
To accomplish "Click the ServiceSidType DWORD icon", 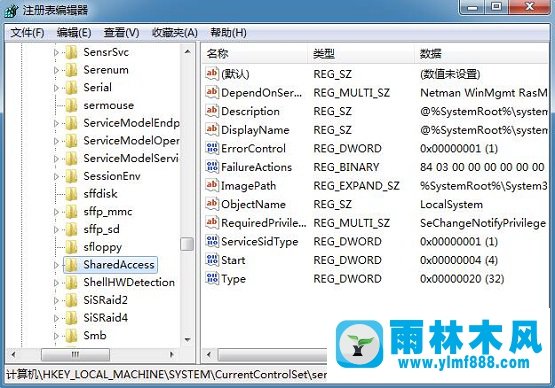I will [x=212, y=241].
